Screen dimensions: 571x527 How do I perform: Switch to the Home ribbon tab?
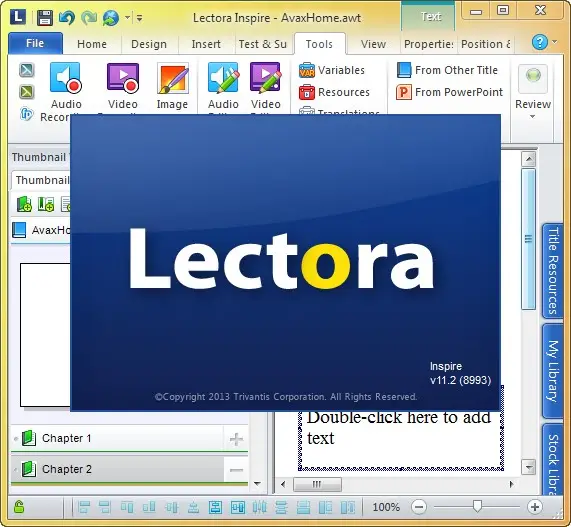point(92,44)
